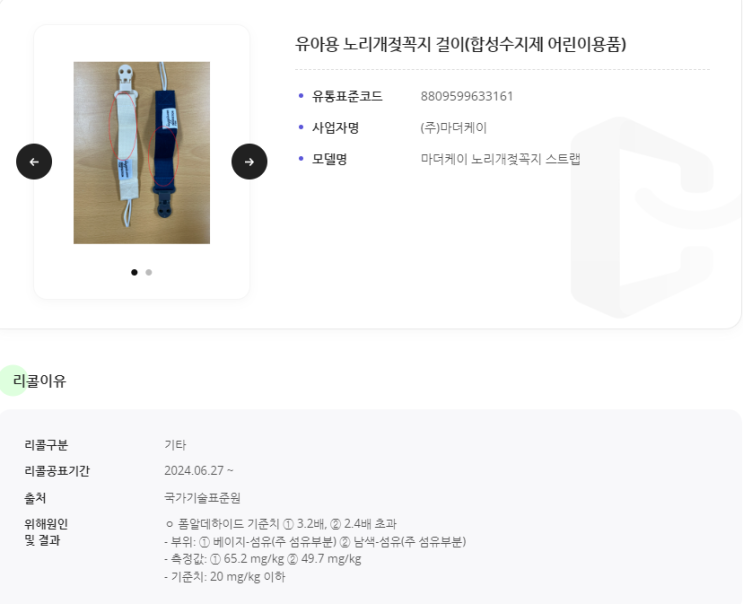Image resolution: width=743 pixels, height=604 pixels.
Task: Click the 모델명 label
Action: [329, 159]
